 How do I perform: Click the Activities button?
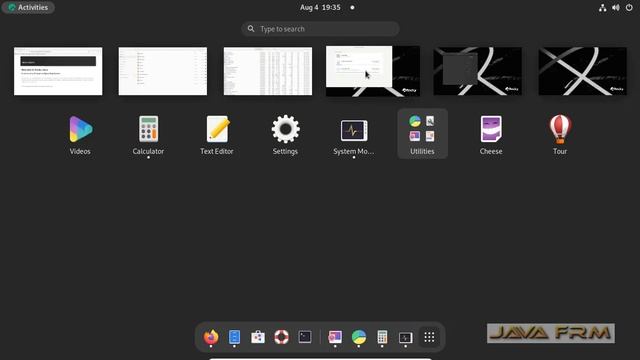point(28,7)
